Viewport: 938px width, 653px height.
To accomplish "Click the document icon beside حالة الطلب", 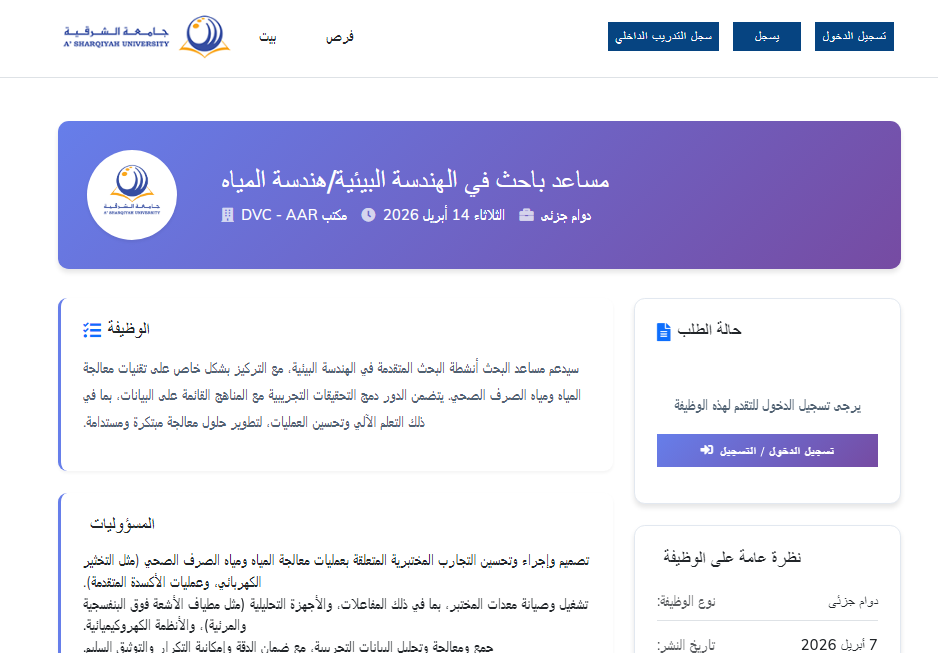I will point(663,330).
